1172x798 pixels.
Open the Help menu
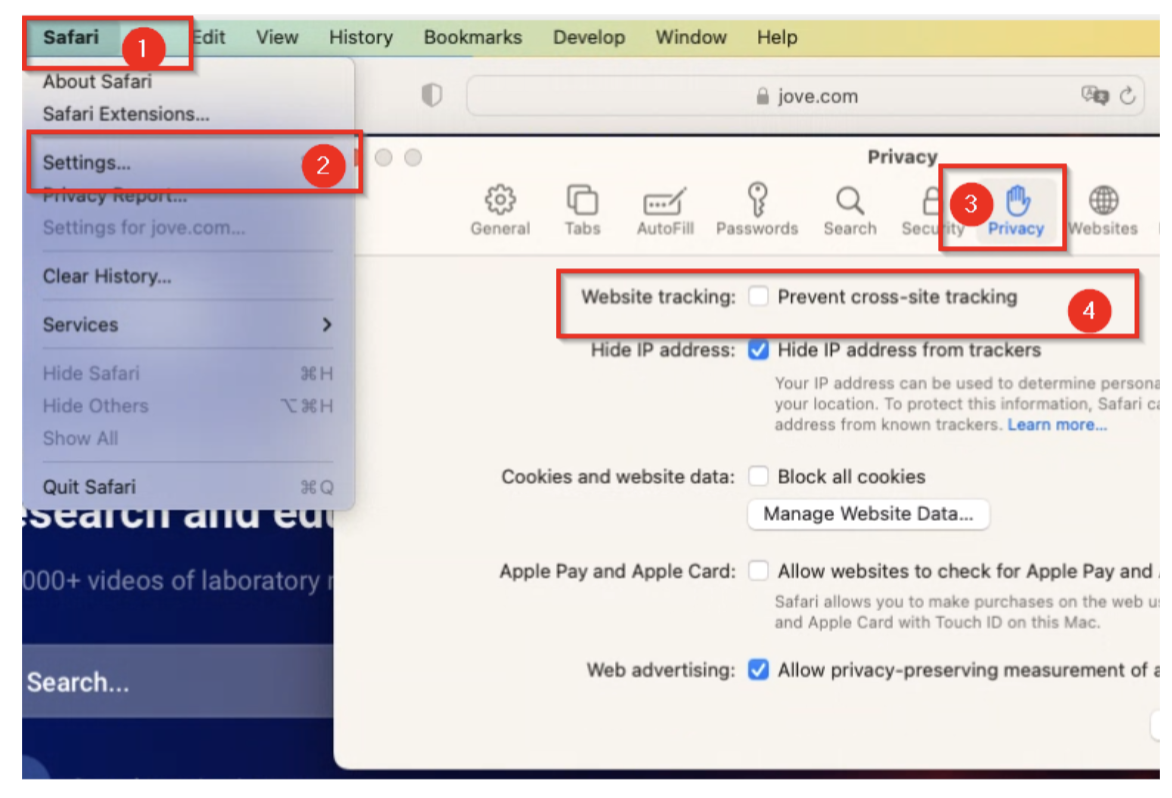tap(777, 37)
